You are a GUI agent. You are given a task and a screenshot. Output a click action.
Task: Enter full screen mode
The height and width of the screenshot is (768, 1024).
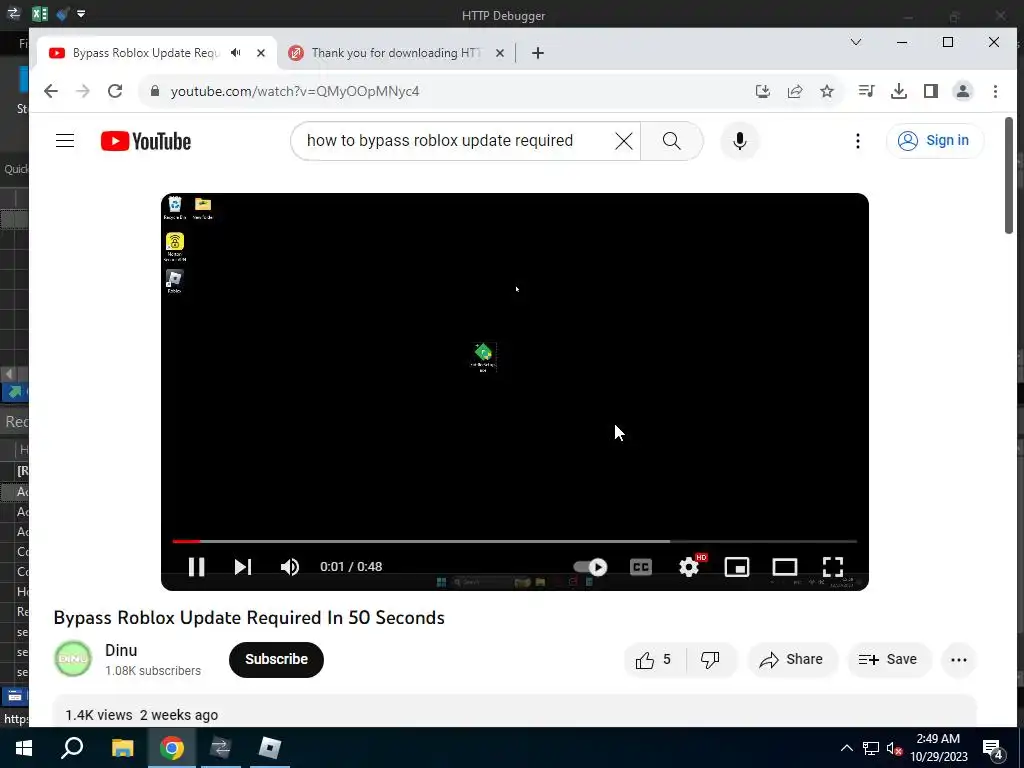click(833, 567)
